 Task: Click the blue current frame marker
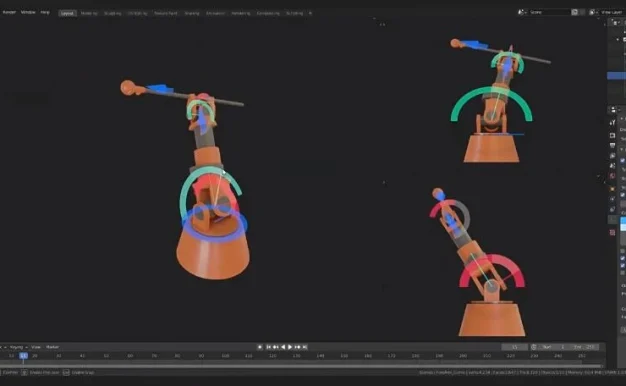tap(24, 356)
